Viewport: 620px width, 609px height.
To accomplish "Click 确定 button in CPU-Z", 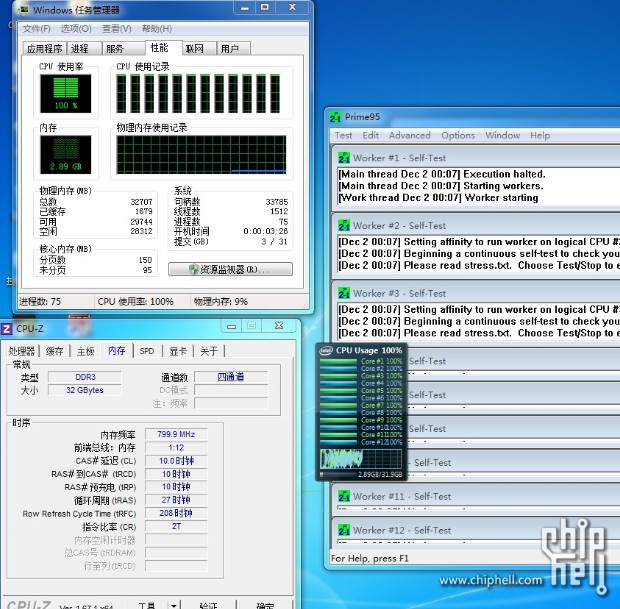I will click(x=264, y=605).
